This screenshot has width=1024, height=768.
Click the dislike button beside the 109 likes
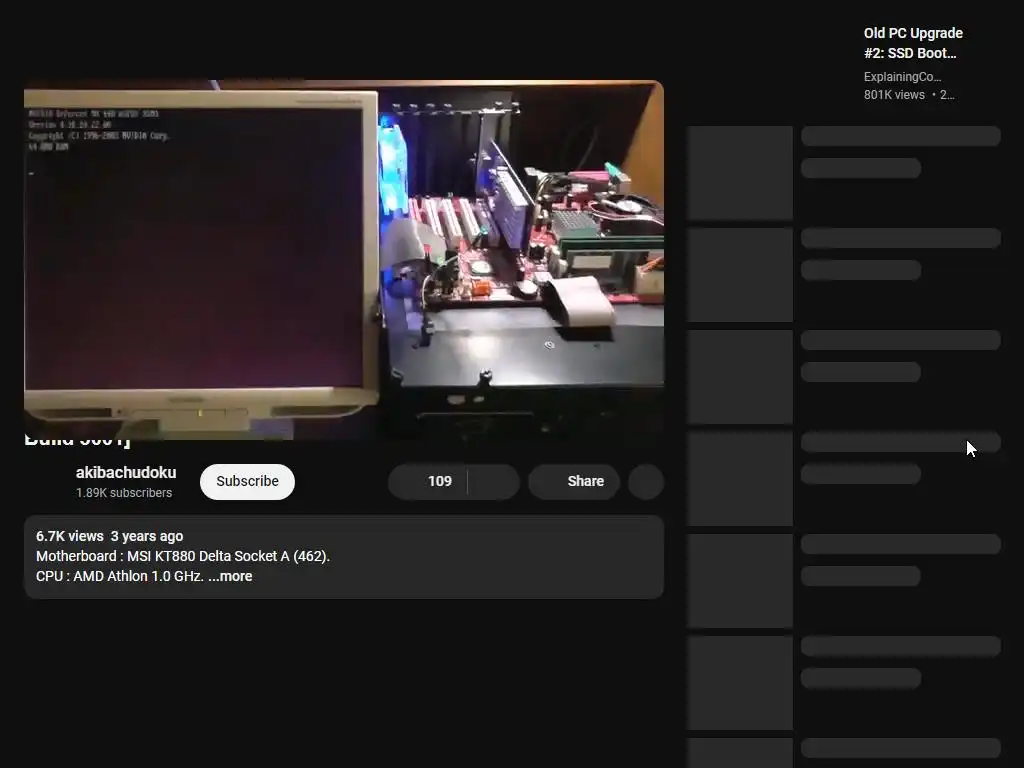tap(494, 481)
